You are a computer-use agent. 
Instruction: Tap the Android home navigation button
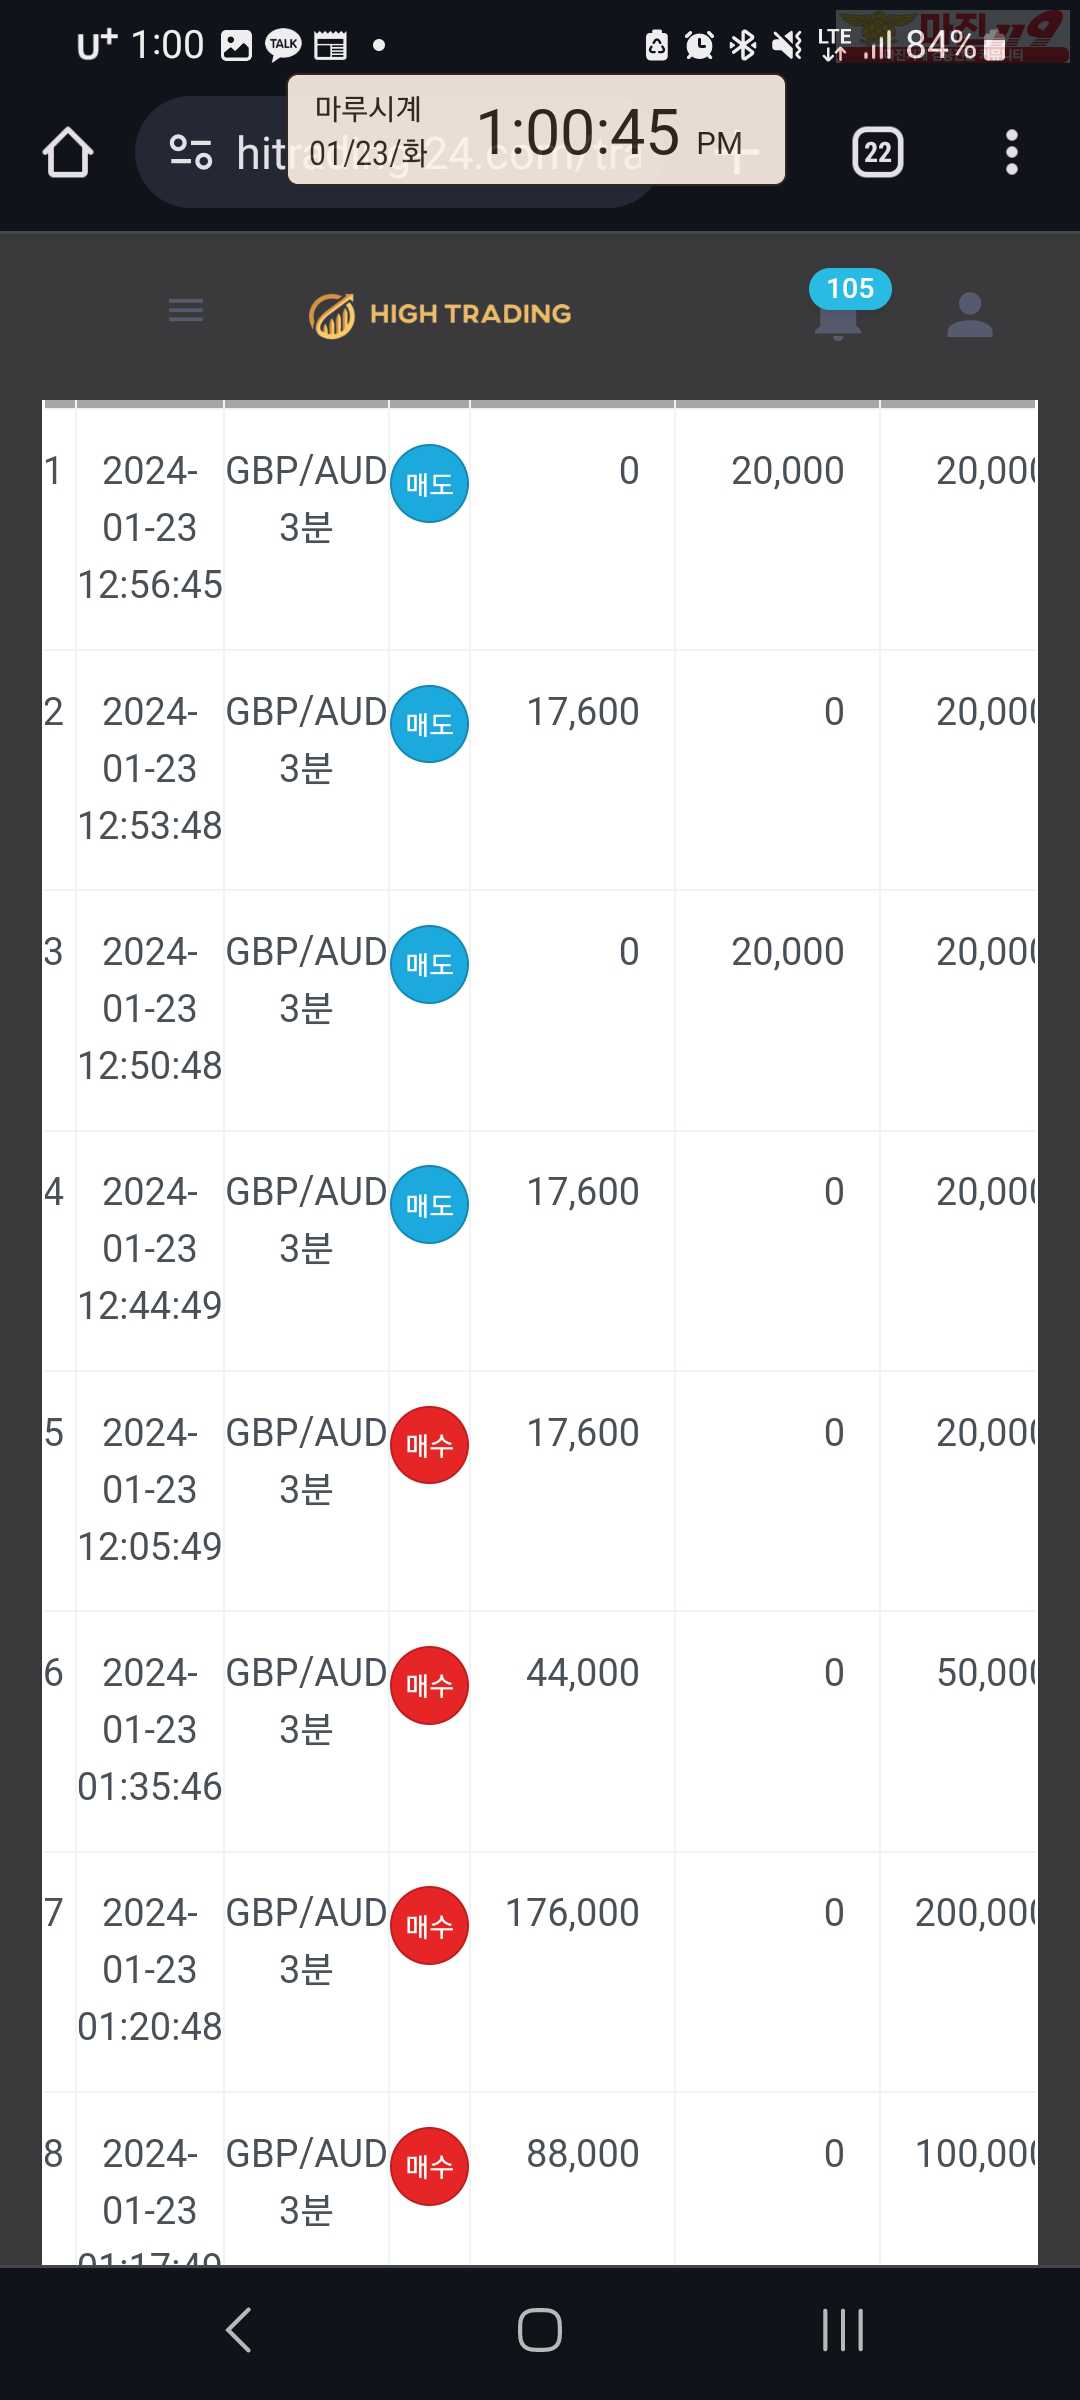(540, 2329)
